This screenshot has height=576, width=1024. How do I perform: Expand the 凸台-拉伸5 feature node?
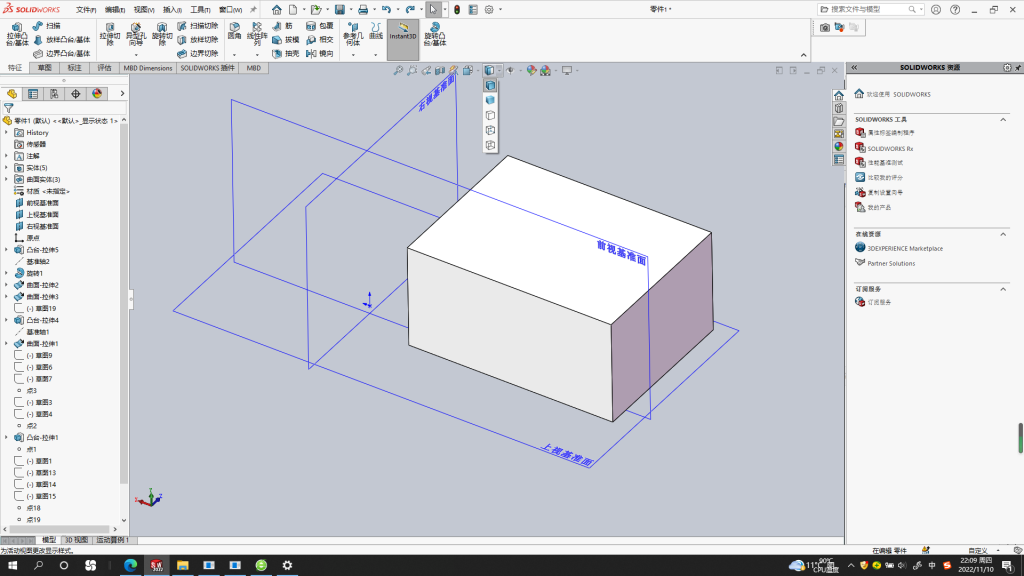coord(7,249)
